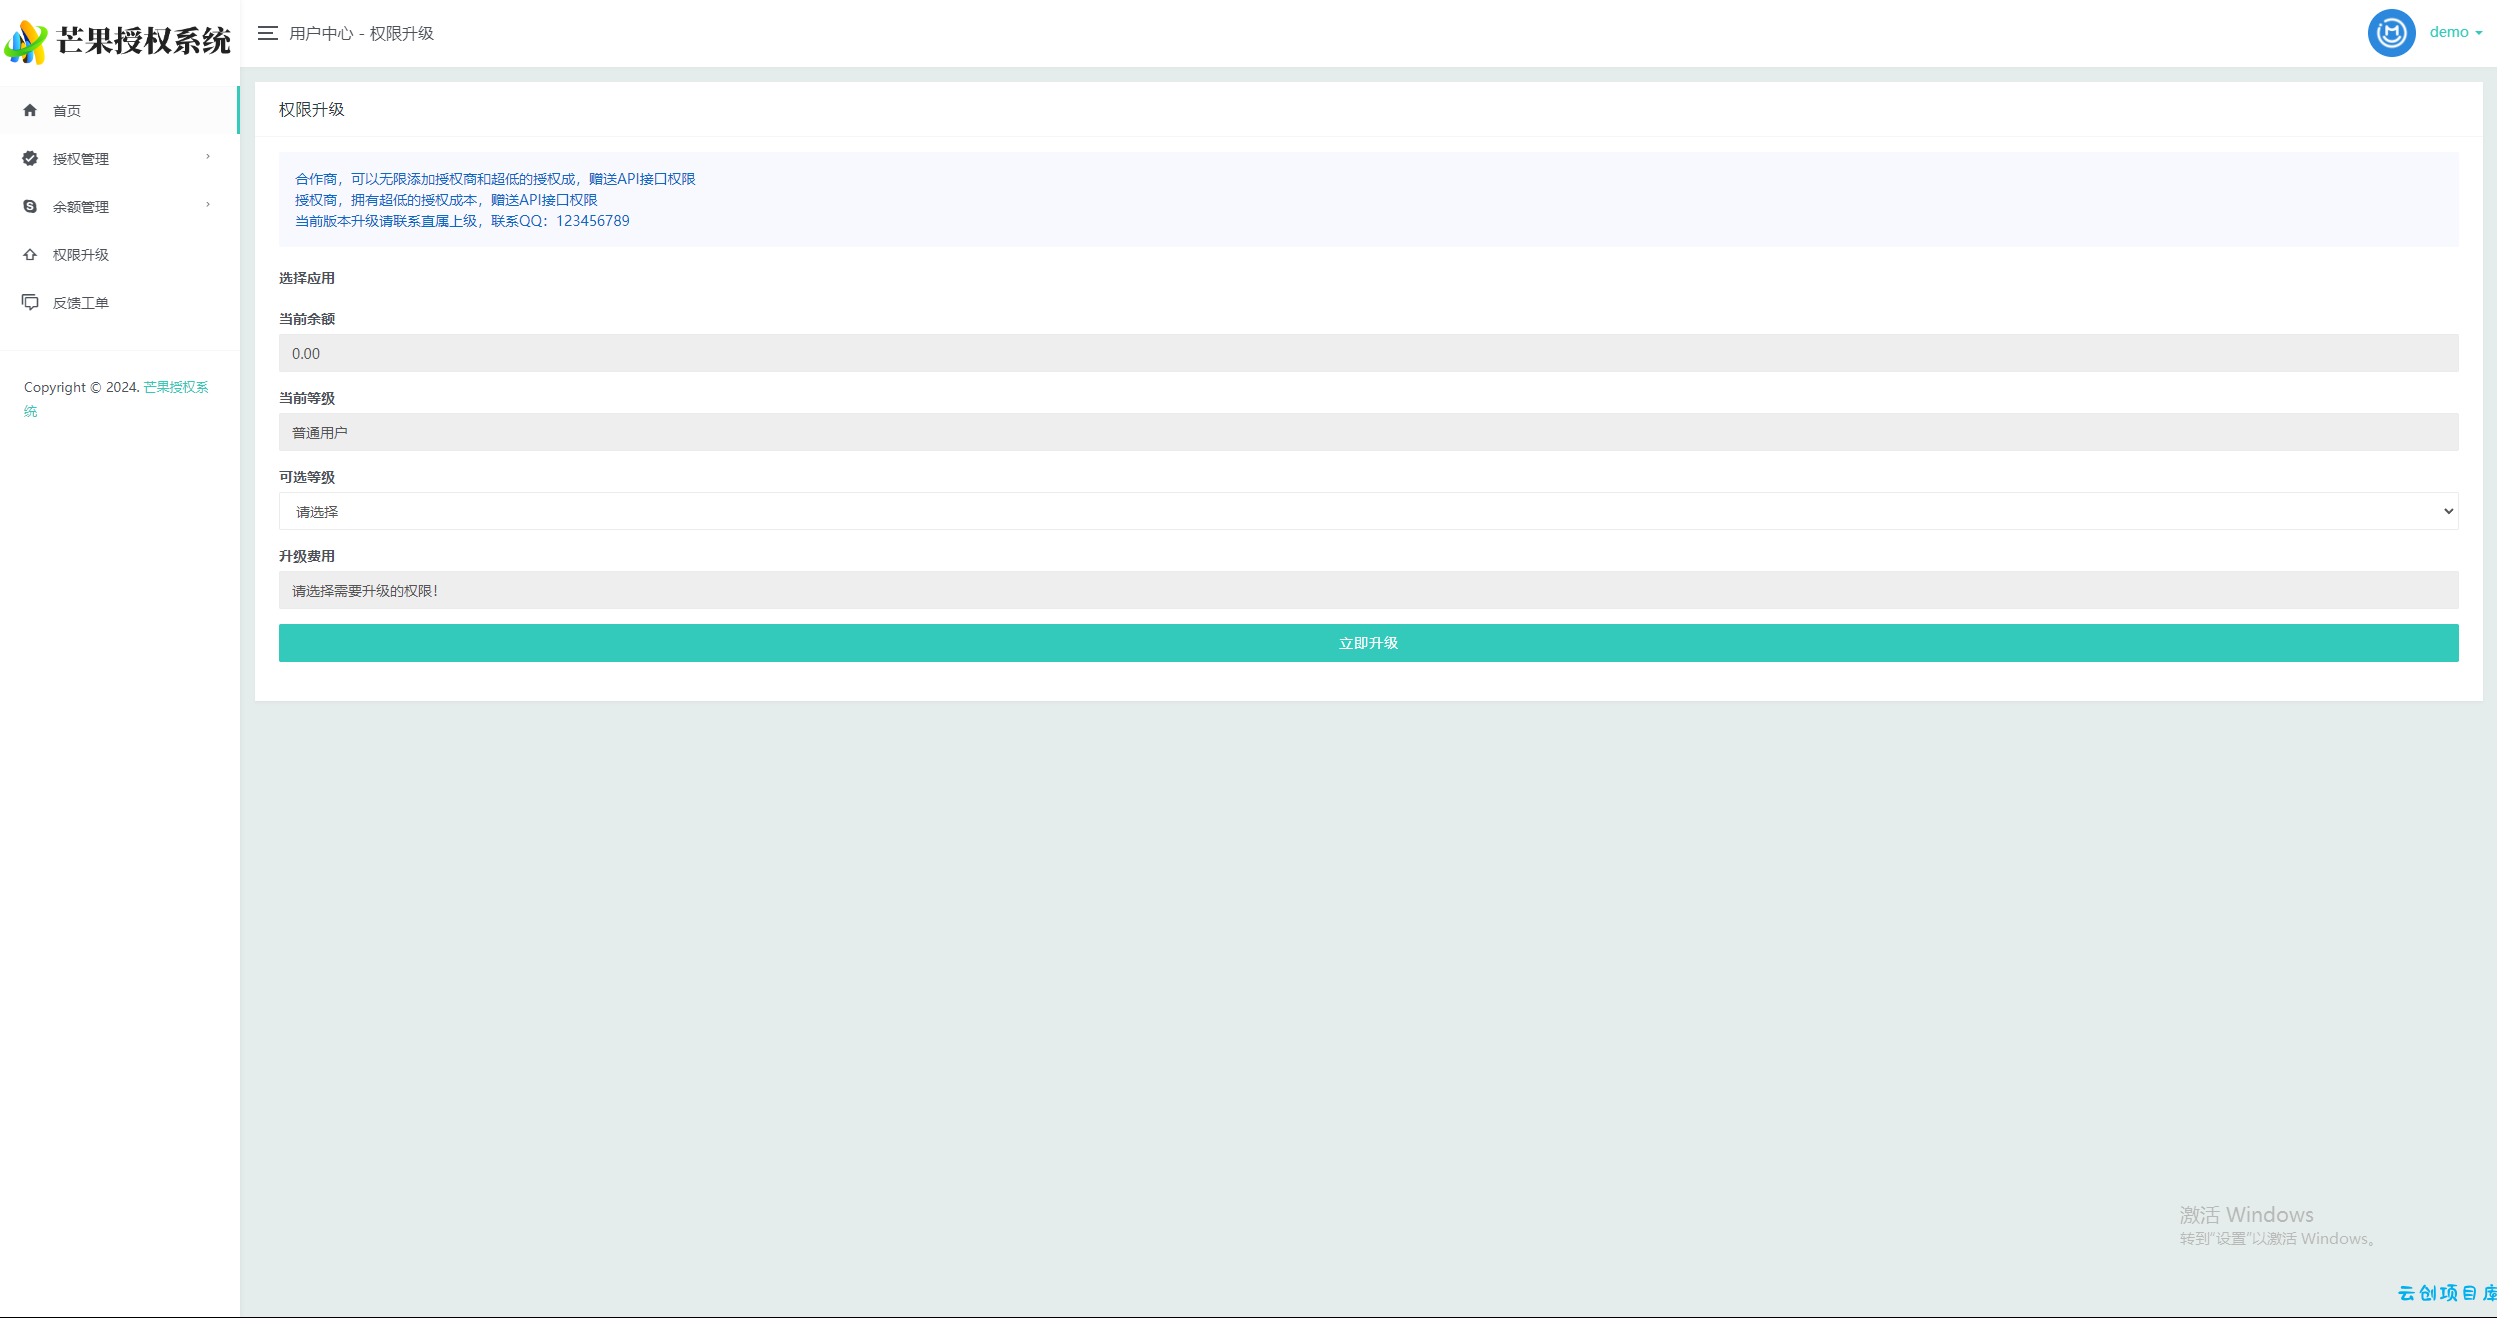This screenshot has height=1318, width=2497.
Task: Click the mango logo in header
Action: (26, 42)
